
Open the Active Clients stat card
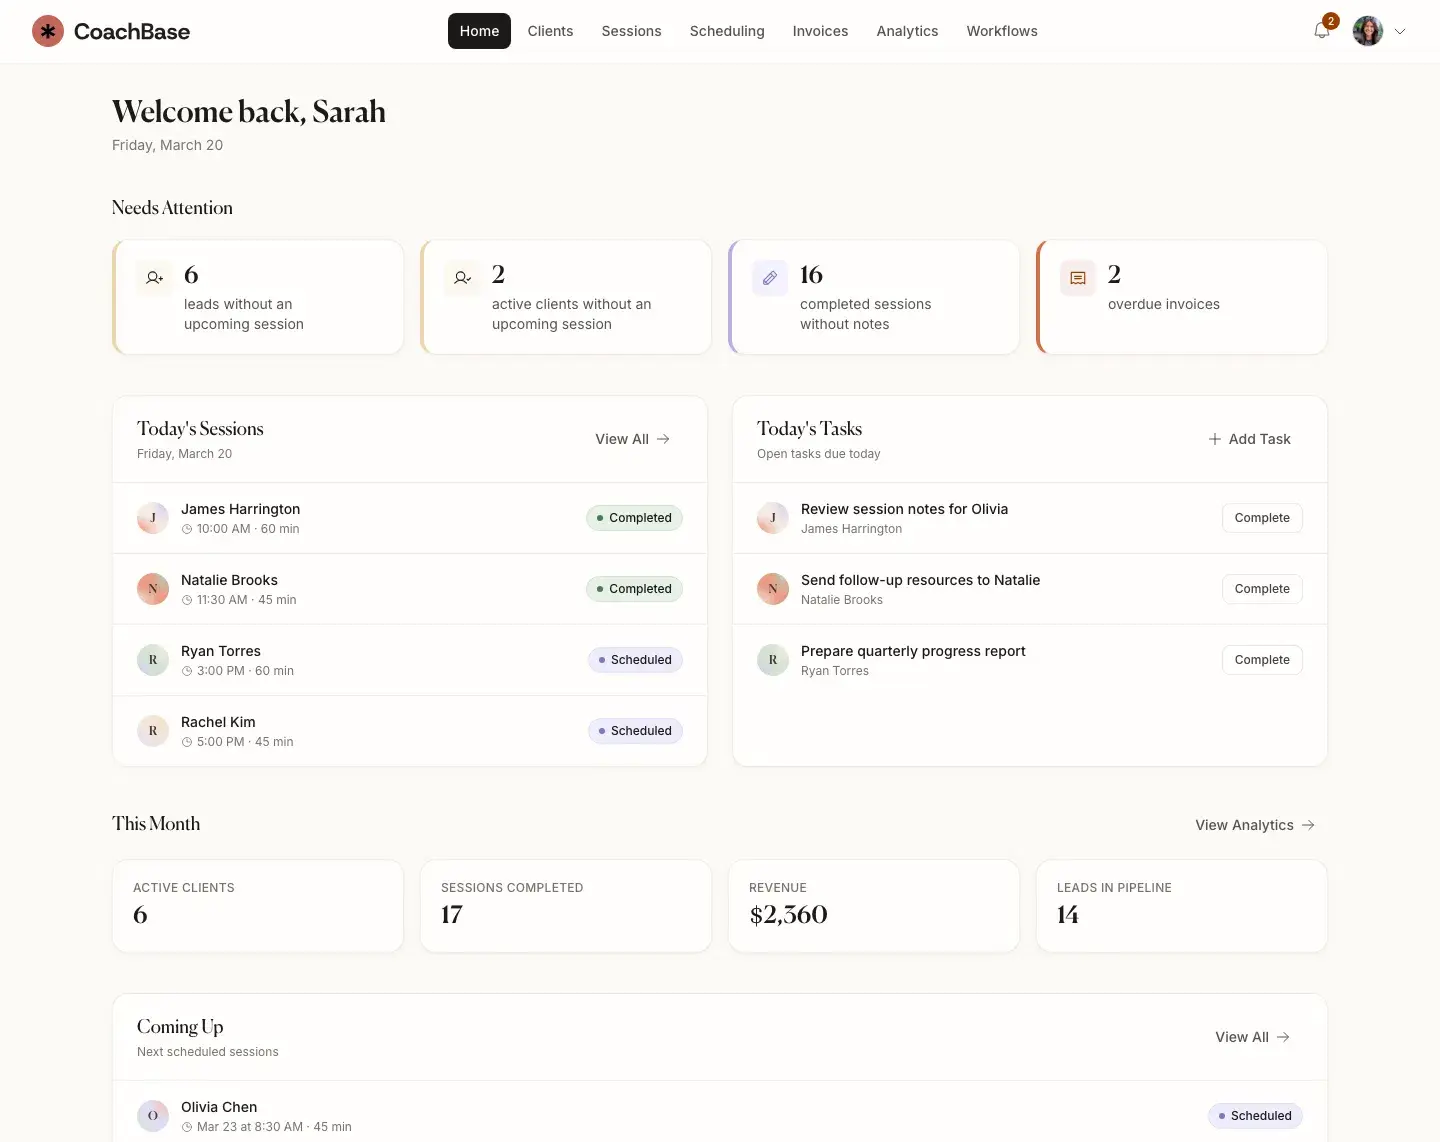pyautogui.click(x=258, y=906)
